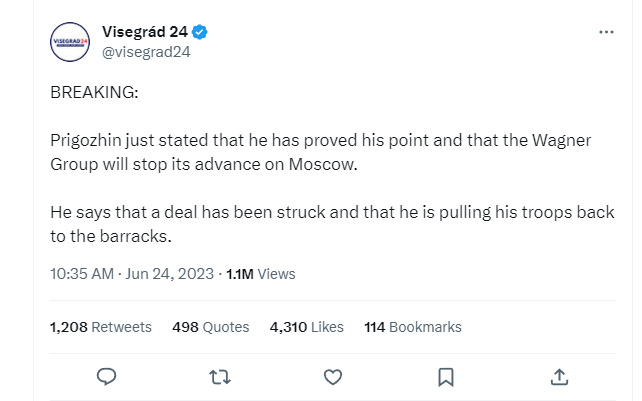Viewport: 642px width, 401px height.
Task: Open the Visegrád 24 profile avatar
Action: (71, 42)
